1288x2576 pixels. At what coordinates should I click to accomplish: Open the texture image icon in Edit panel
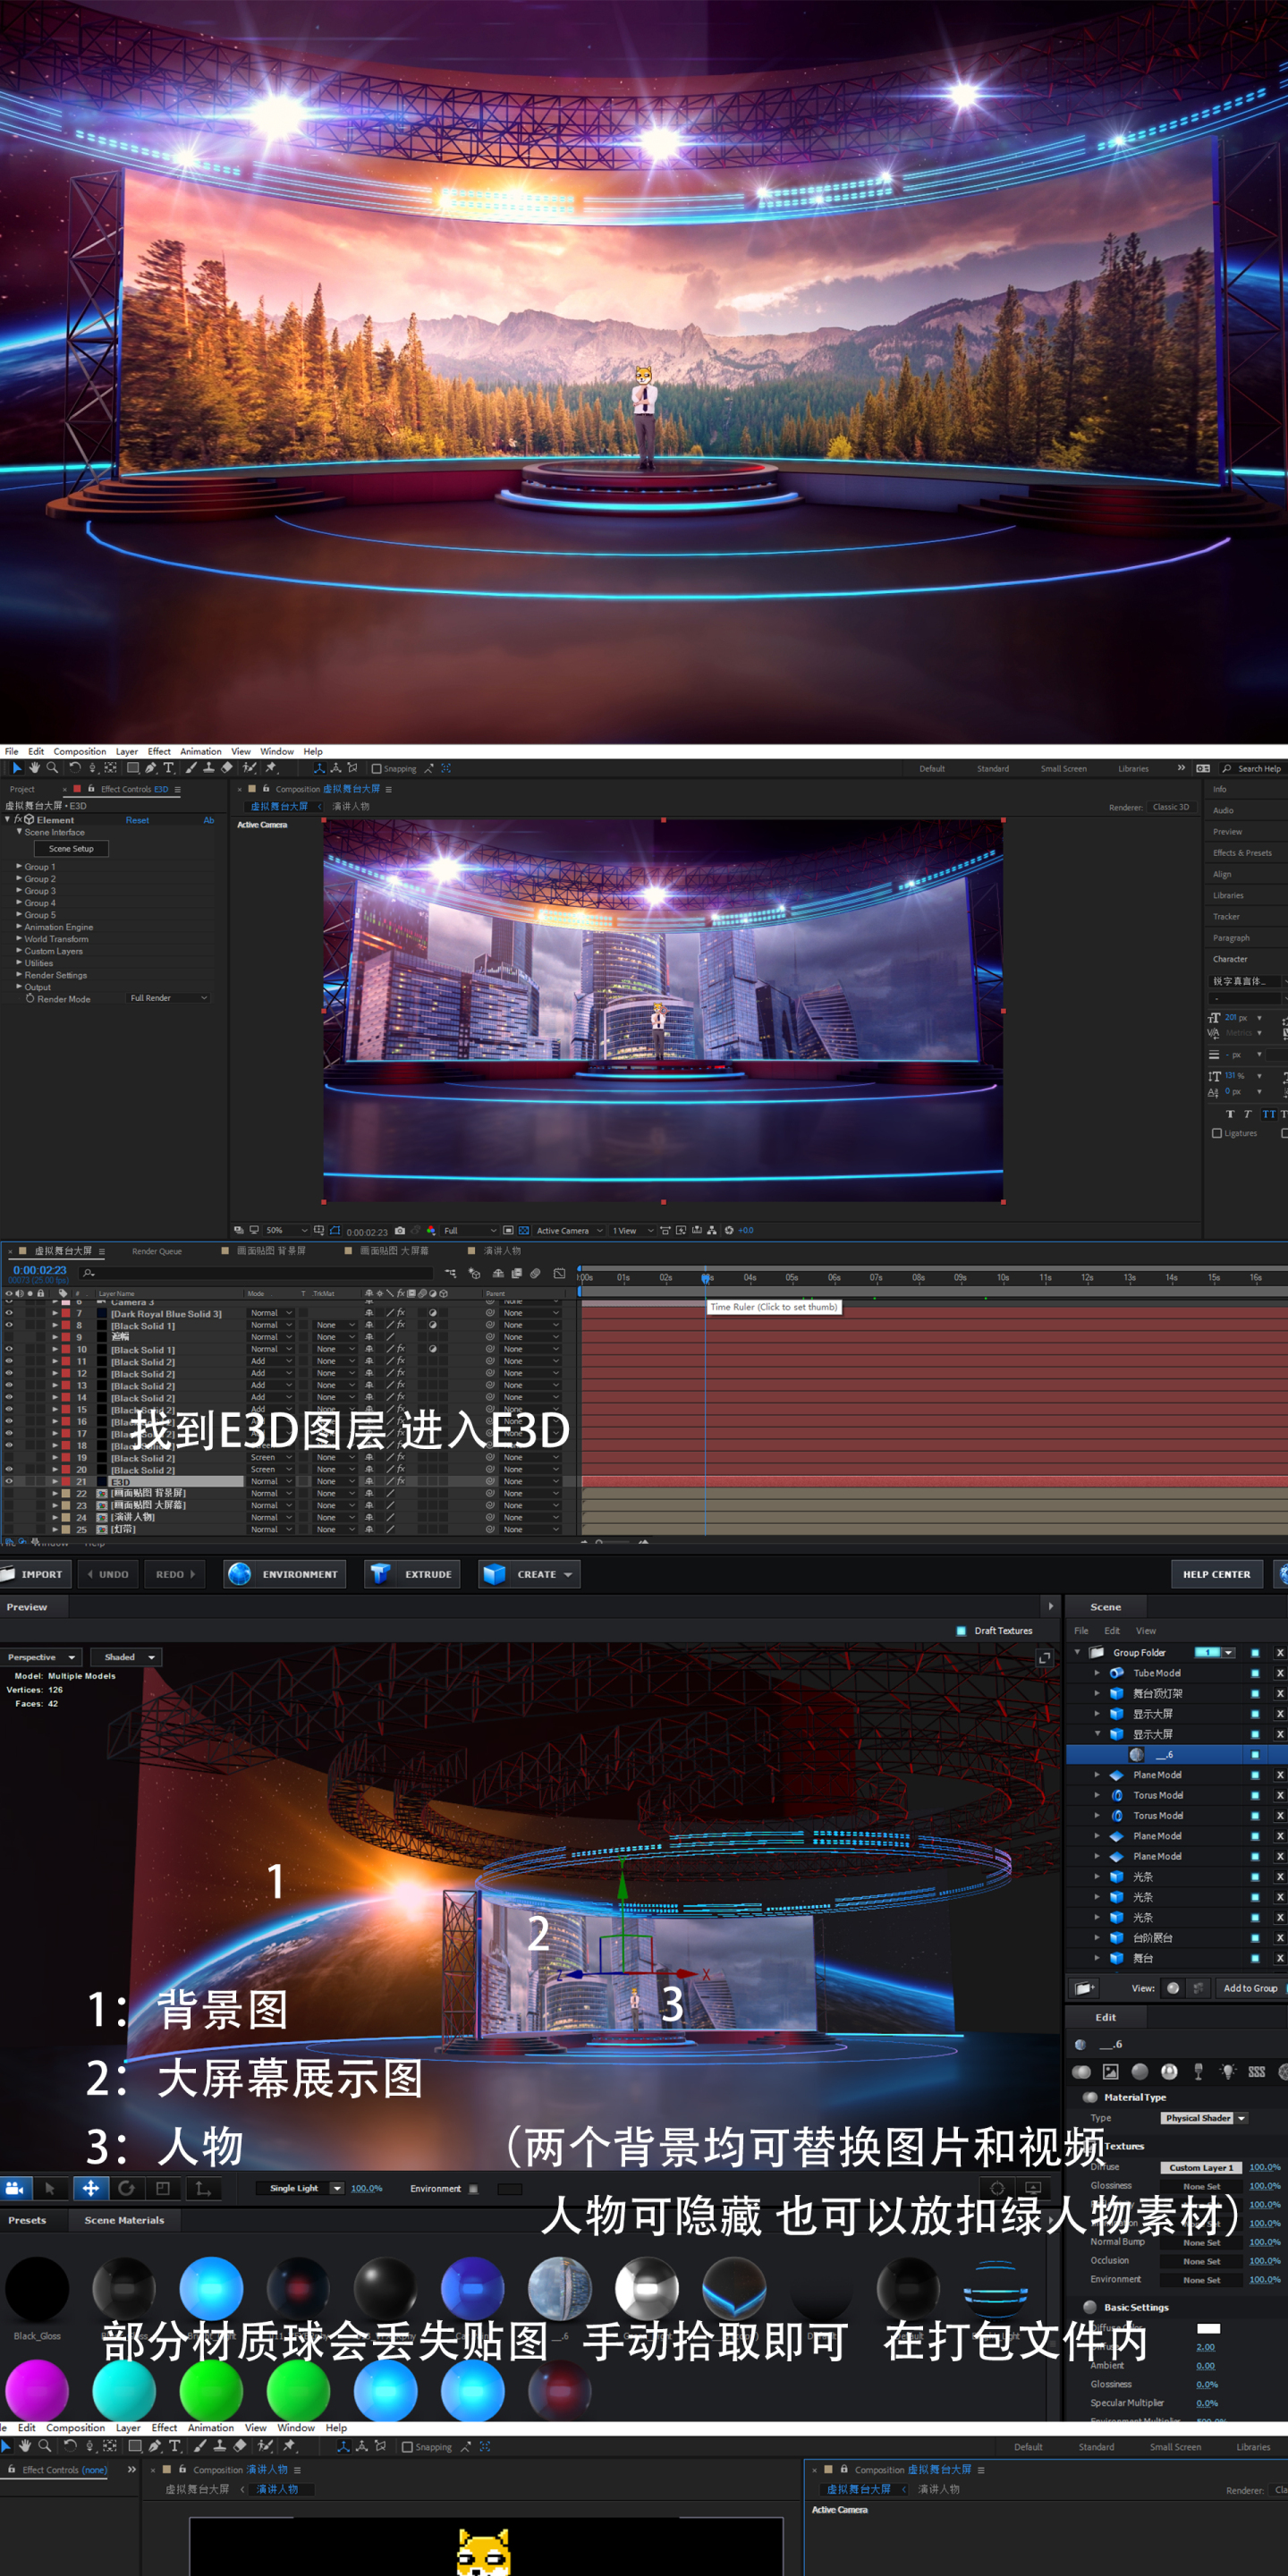tap(1110, 2072)
